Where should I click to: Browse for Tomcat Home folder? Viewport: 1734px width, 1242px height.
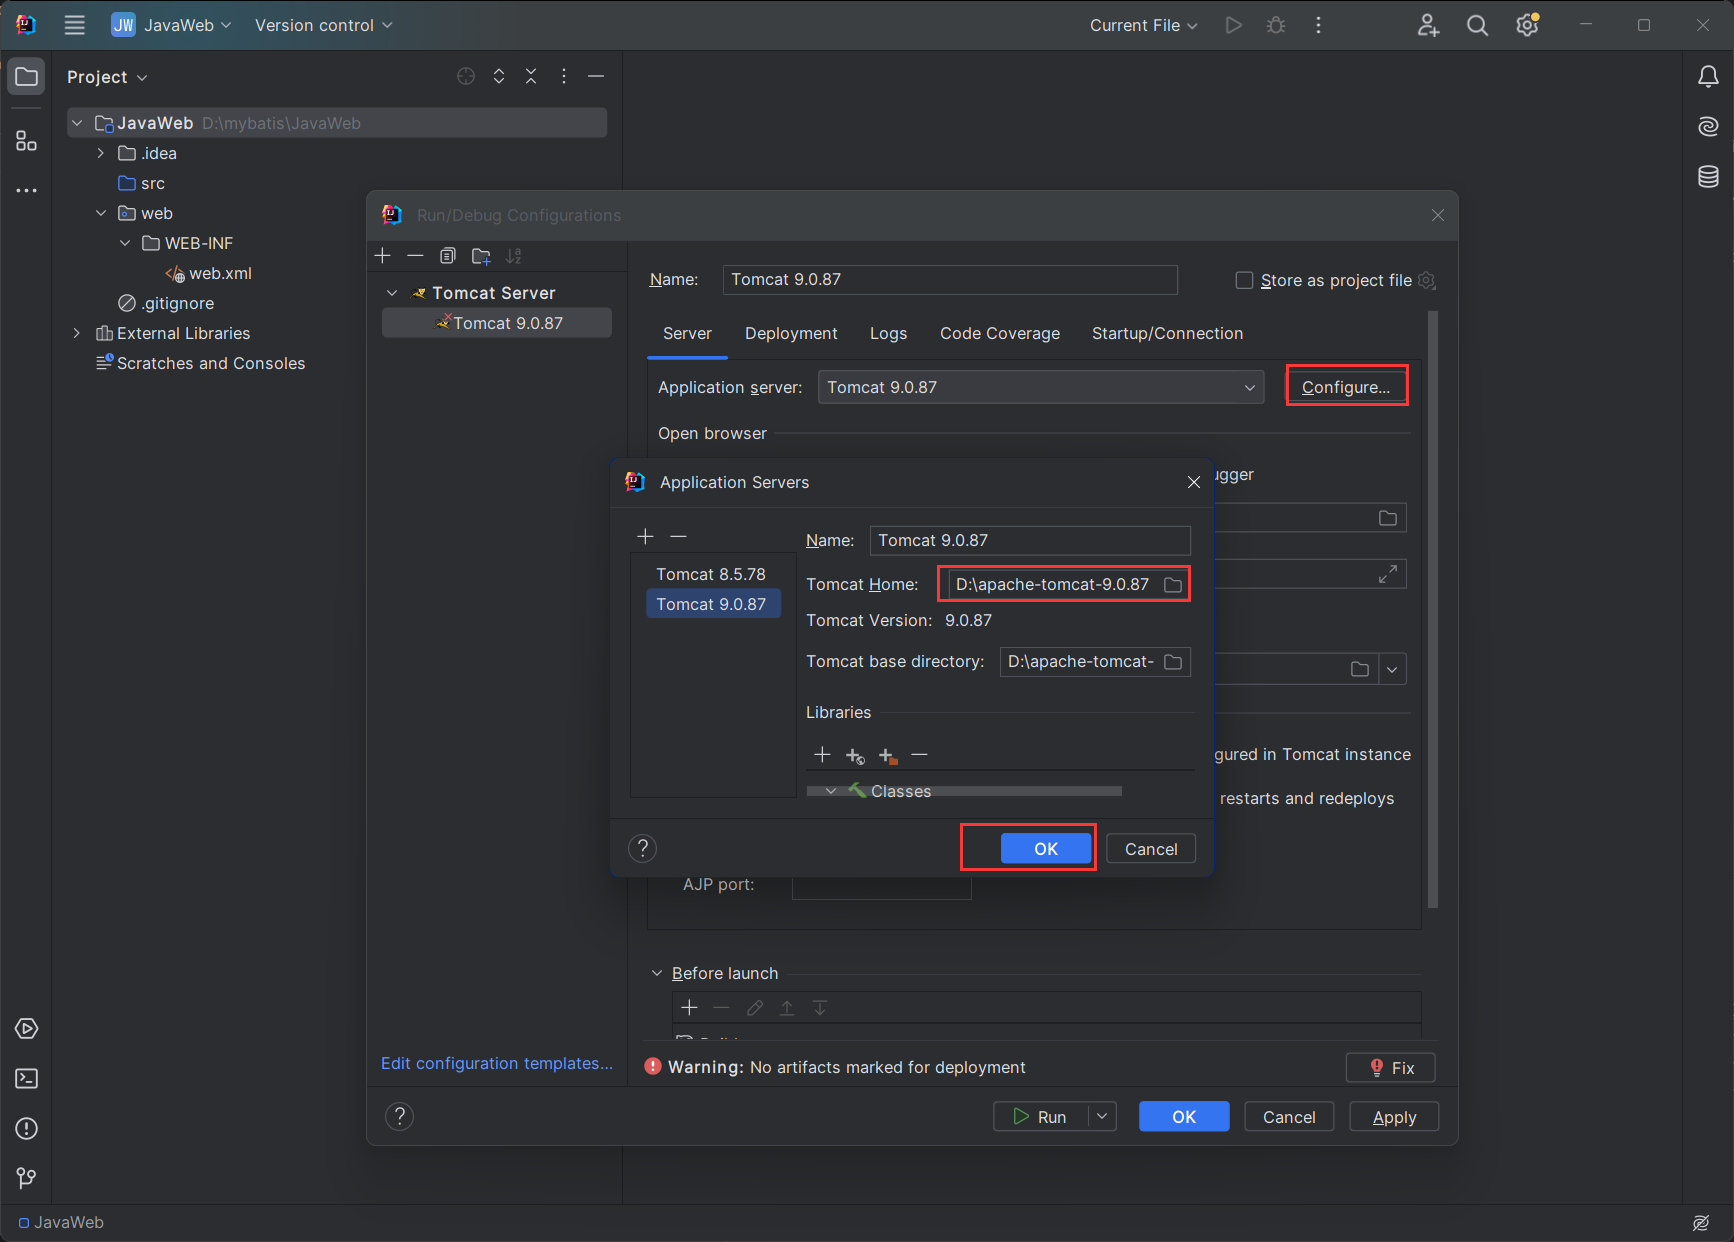(x=1173, y=585)
